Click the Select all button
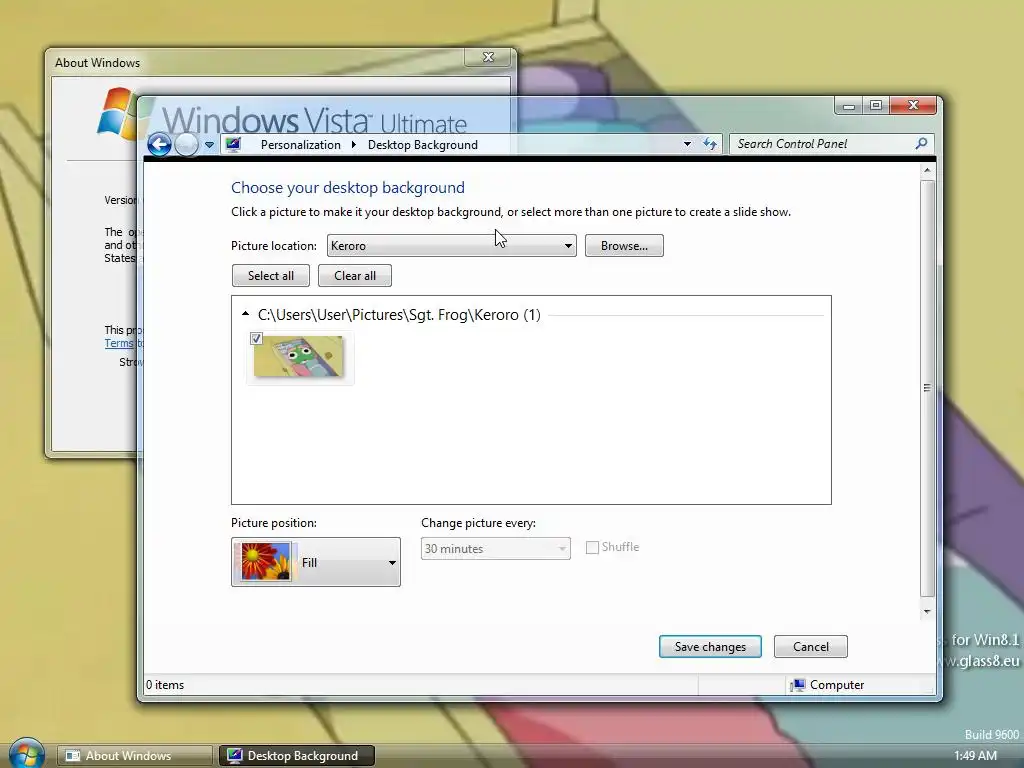This screenshot has height=768, width=1024. point(270,276)
